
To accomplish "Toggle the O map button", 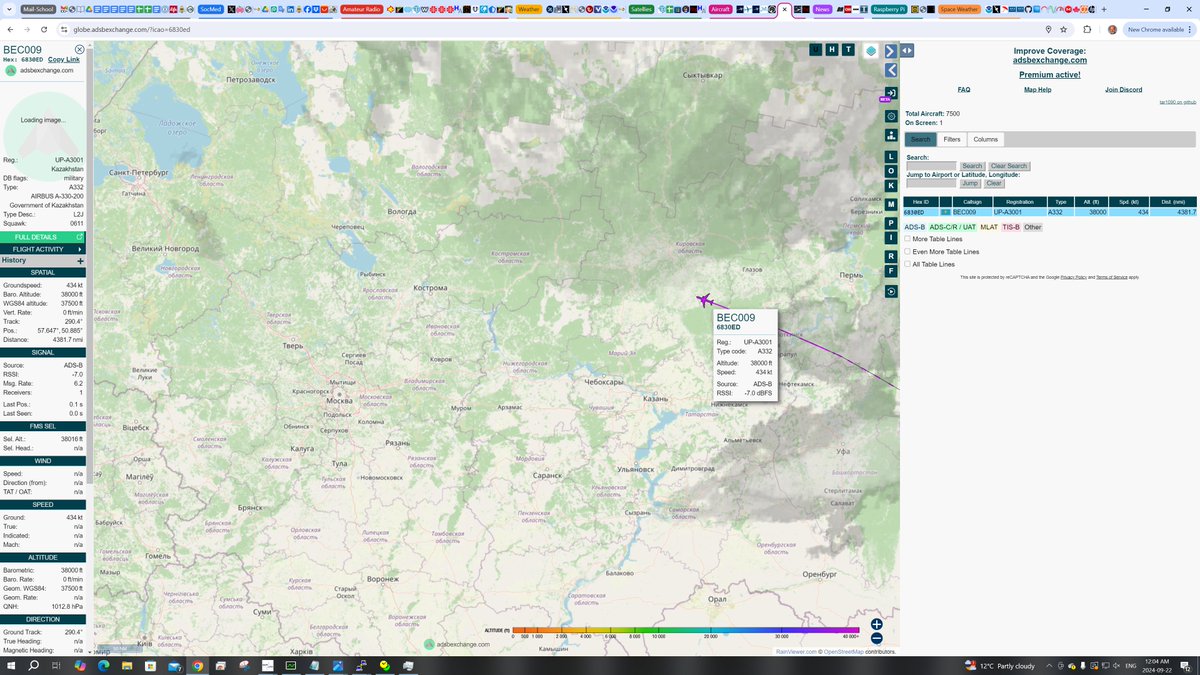I will pyautogui.click(x=890, y=171).
